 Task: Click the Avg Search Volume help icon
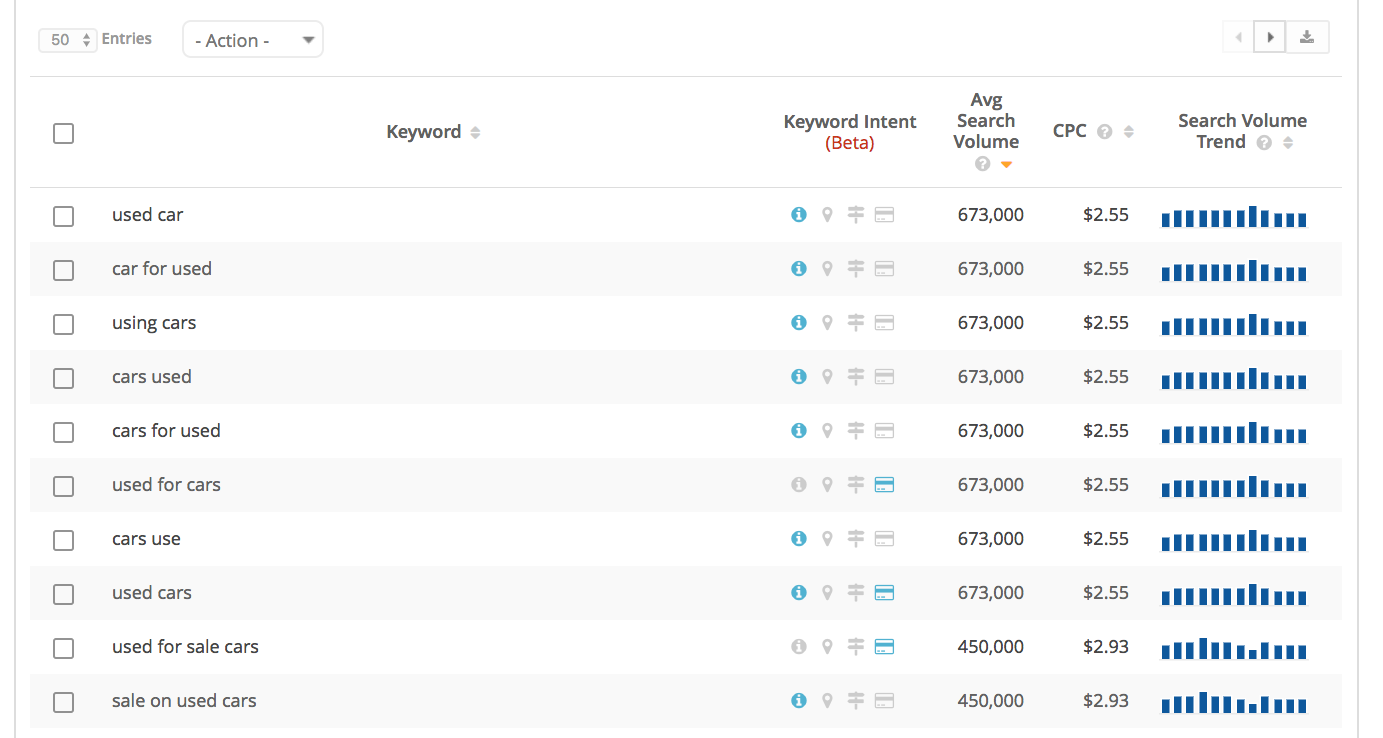(982, 164)
